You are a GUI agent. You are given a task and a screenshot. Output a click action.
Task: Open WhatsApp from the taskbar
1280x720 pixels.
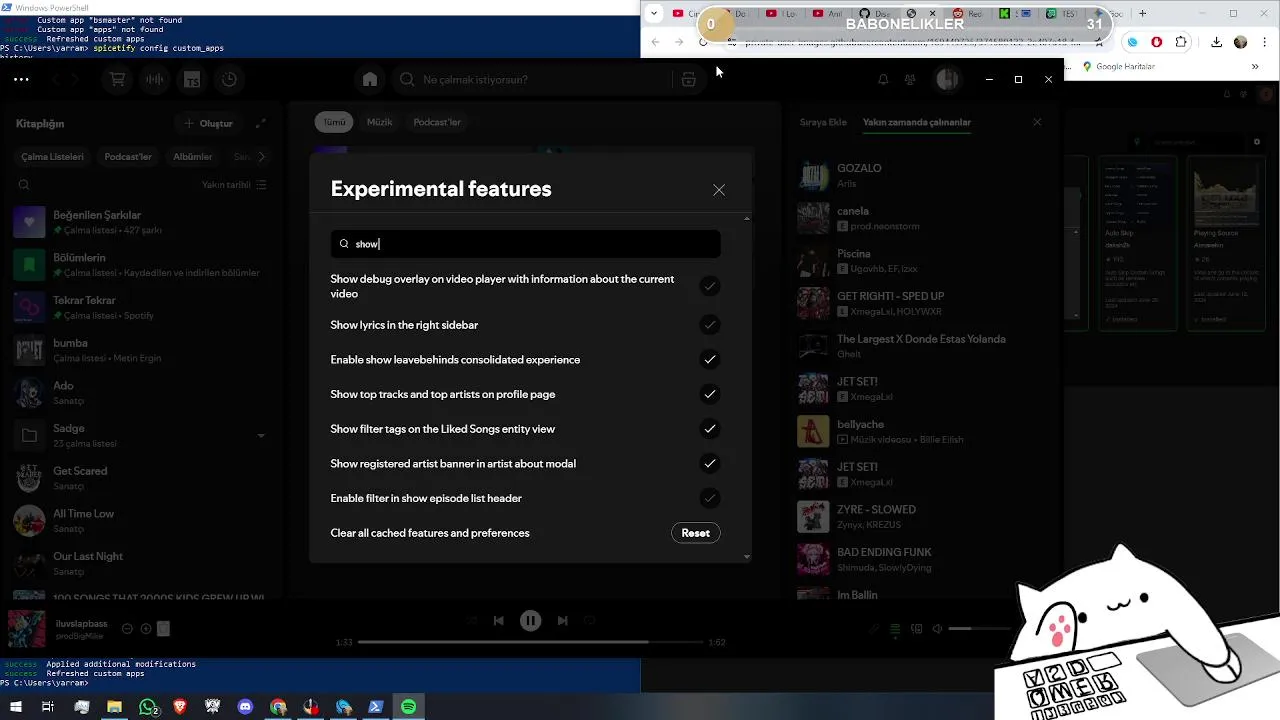(148, 707)
